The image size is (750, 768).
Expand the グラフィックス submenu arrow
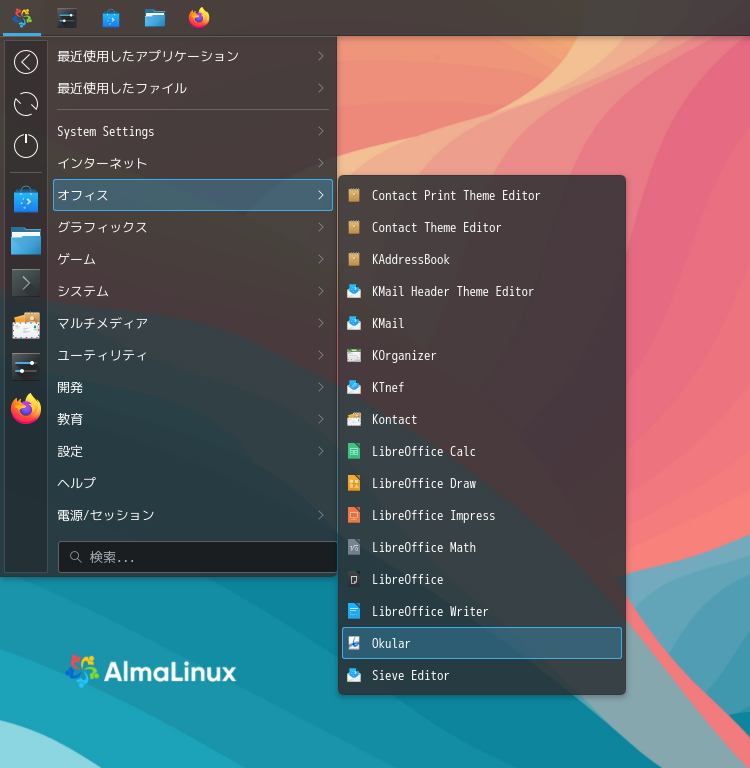pyautogui.click(x=321, y=227)
